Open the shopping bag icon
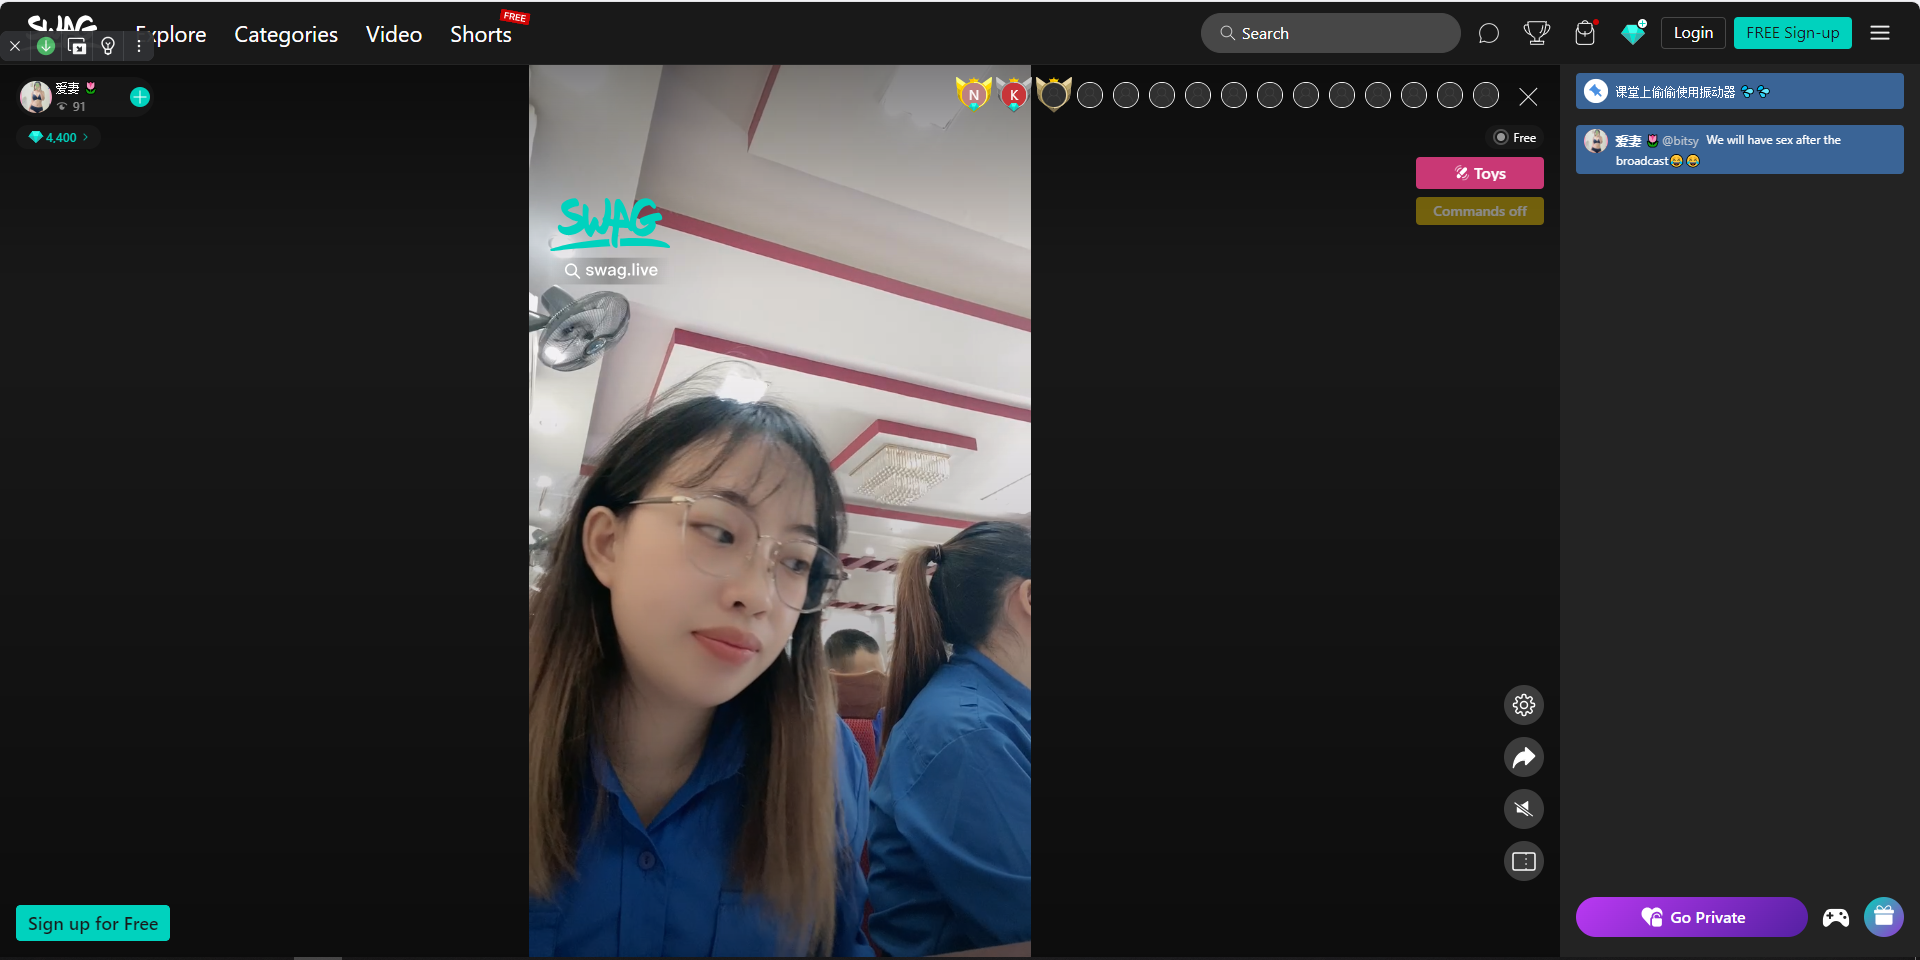 [x=1585, y=34]
